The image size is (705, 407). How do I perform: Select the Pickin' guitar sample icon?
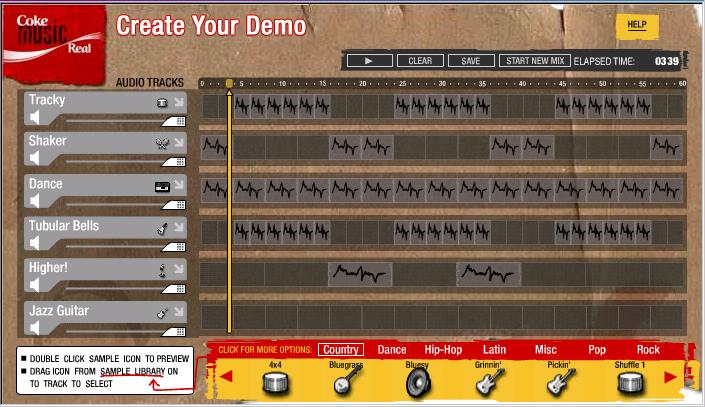click(x=560, y=382)
